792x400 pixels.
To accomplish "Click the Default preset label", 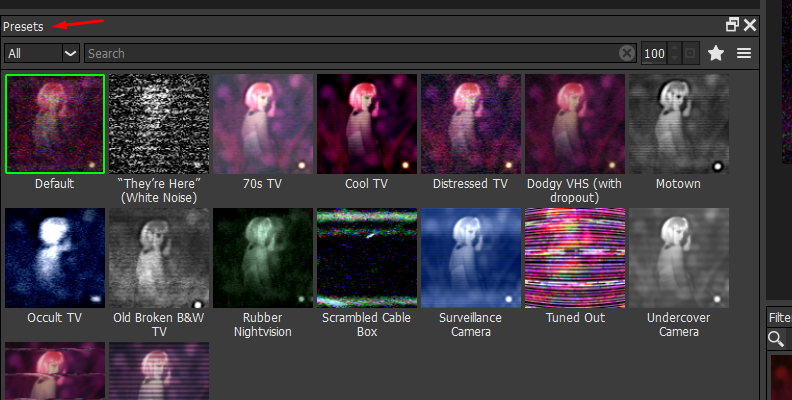I will [55, 183].
